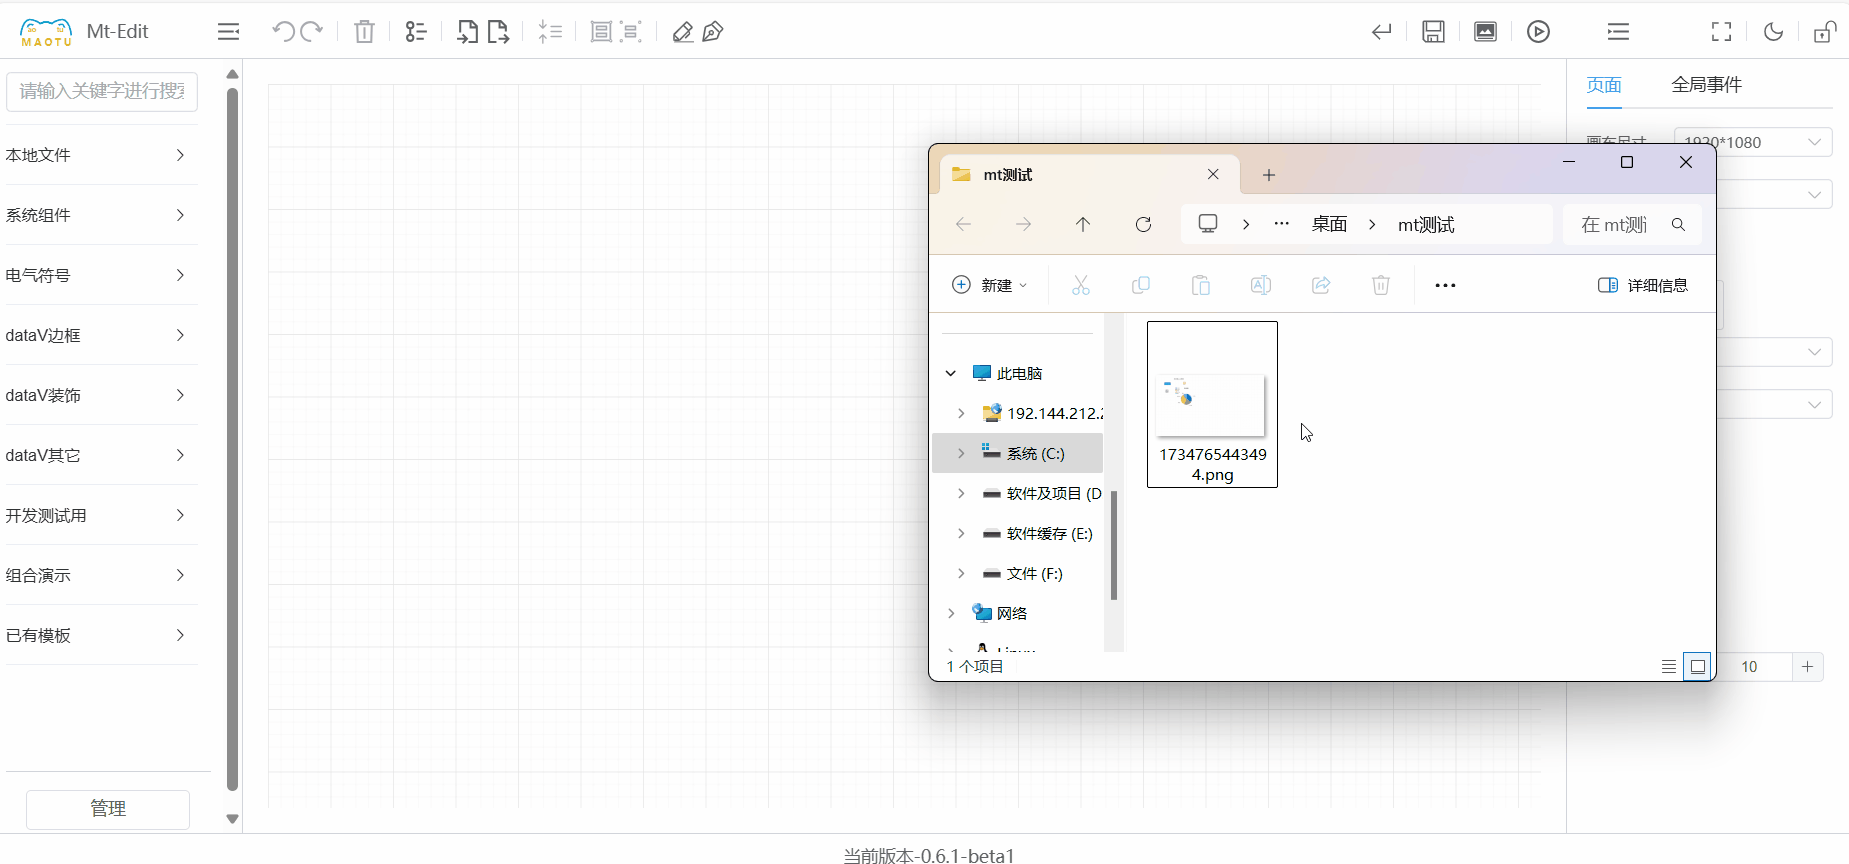Click the trash delete icon in Mt-Edit toolbar

364,32
